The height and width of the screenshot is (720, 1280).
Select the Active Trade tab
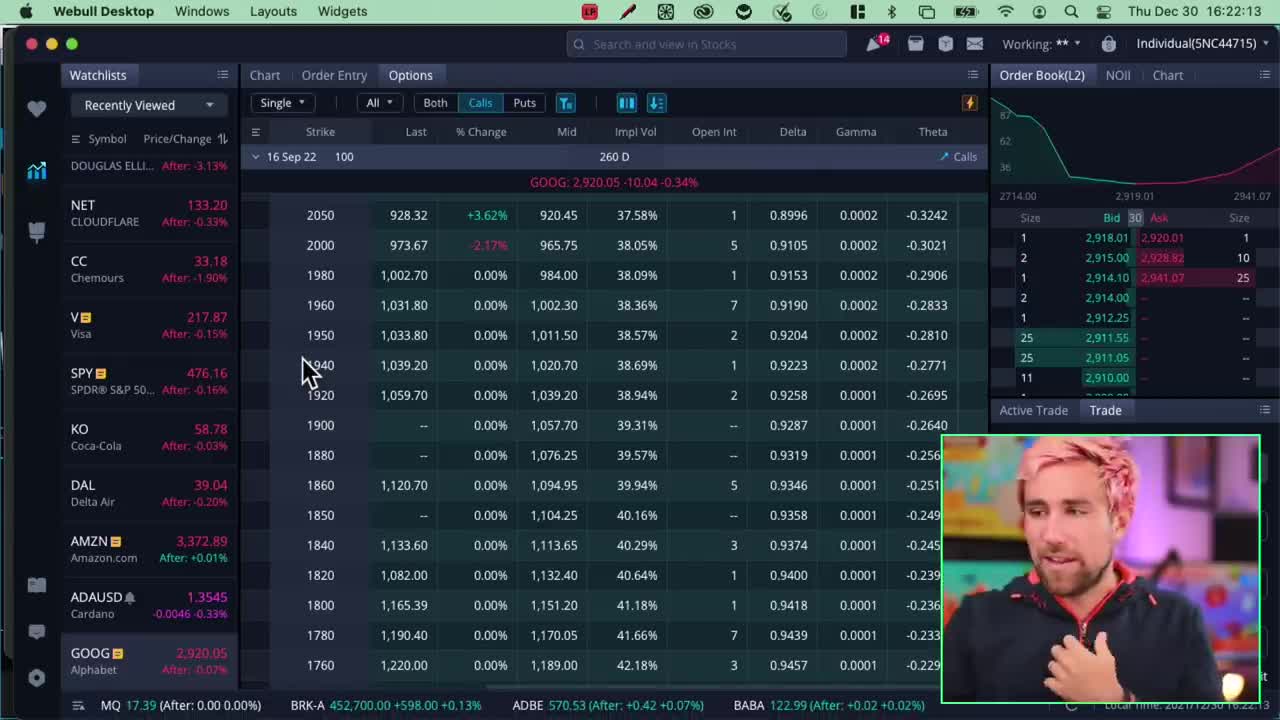pyautogui.click(x=1034, y=410)
